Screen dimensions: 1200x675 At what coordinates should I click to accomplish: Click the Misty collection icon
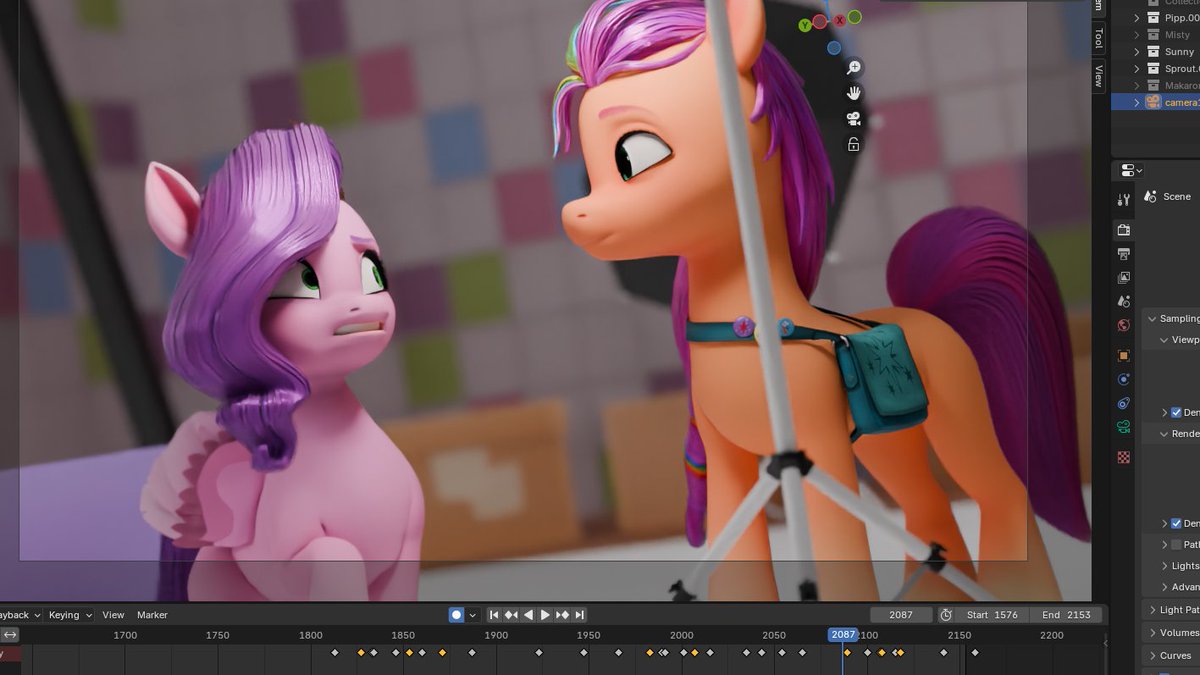pyautogui.click(x=1153, y=34)
